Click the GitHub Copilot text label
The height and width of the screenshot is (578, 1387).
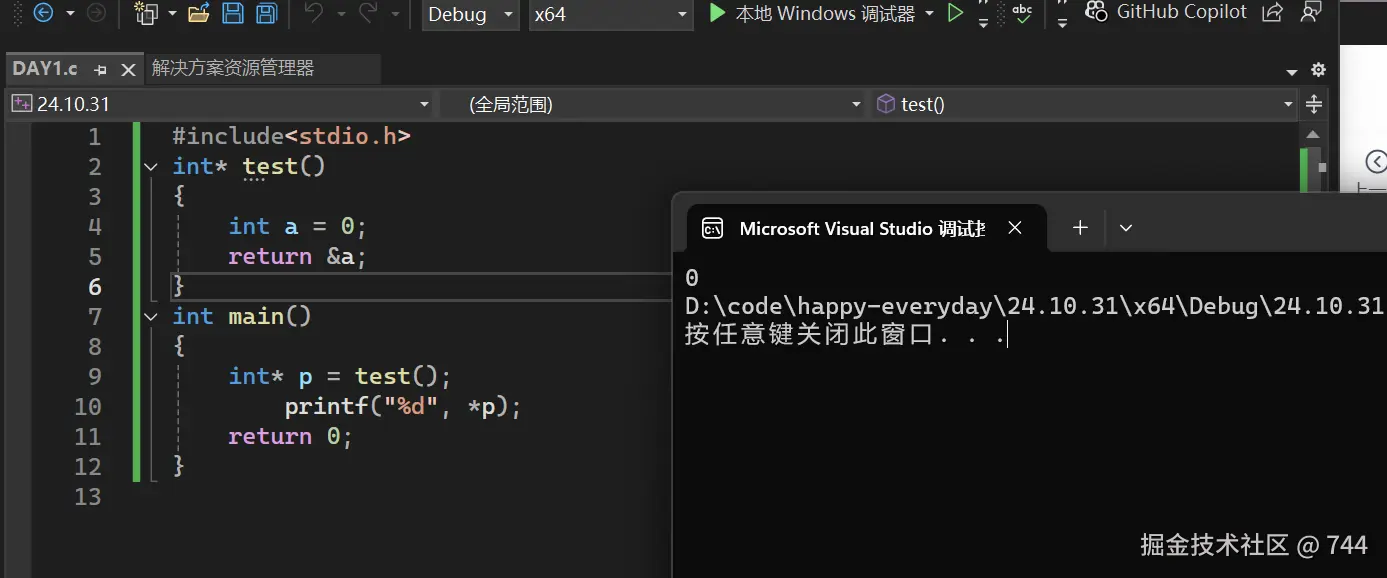coord(1181,12)
